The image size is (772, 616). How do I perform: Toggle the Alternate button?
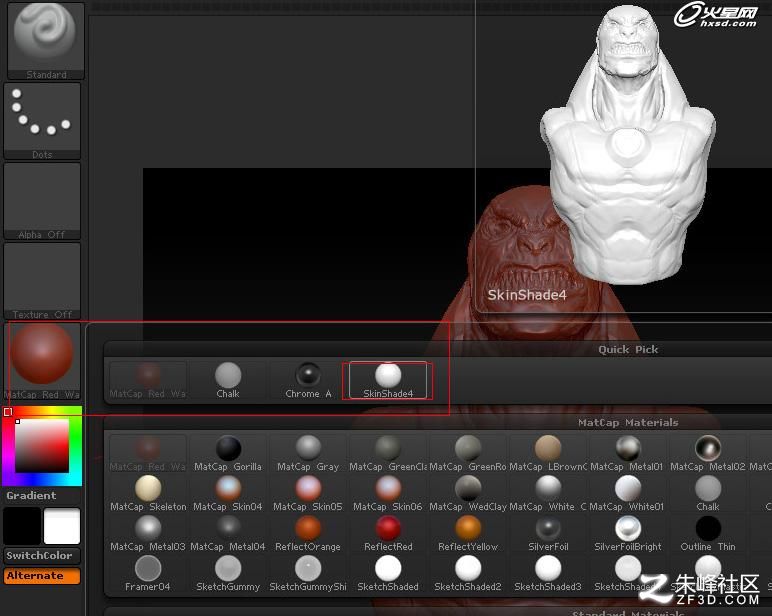42,576
